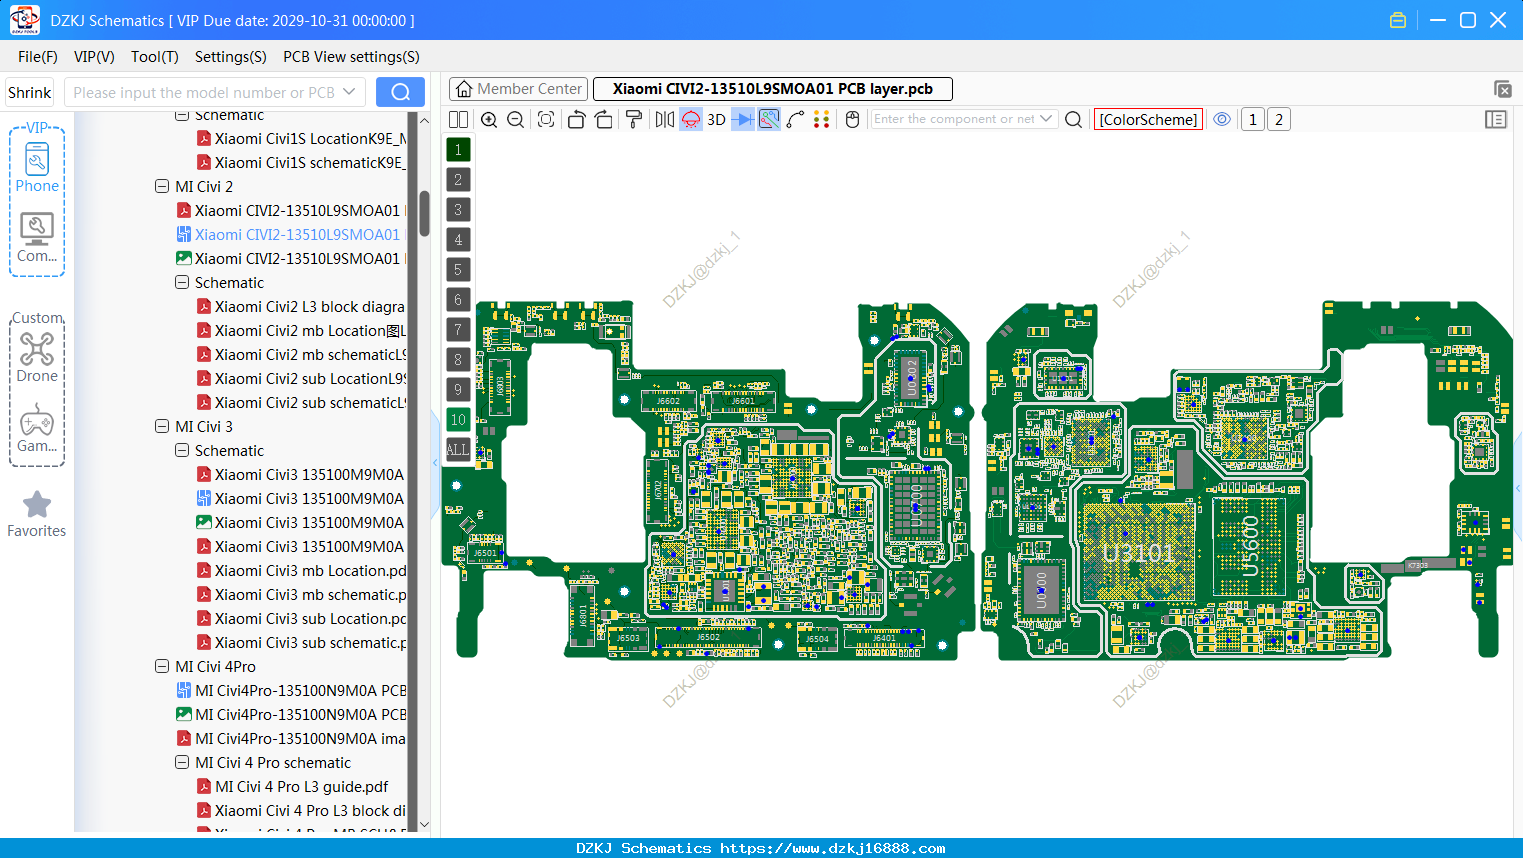
Task: Select chip U3101 on the PCB
Action: tap(1138, 553)
